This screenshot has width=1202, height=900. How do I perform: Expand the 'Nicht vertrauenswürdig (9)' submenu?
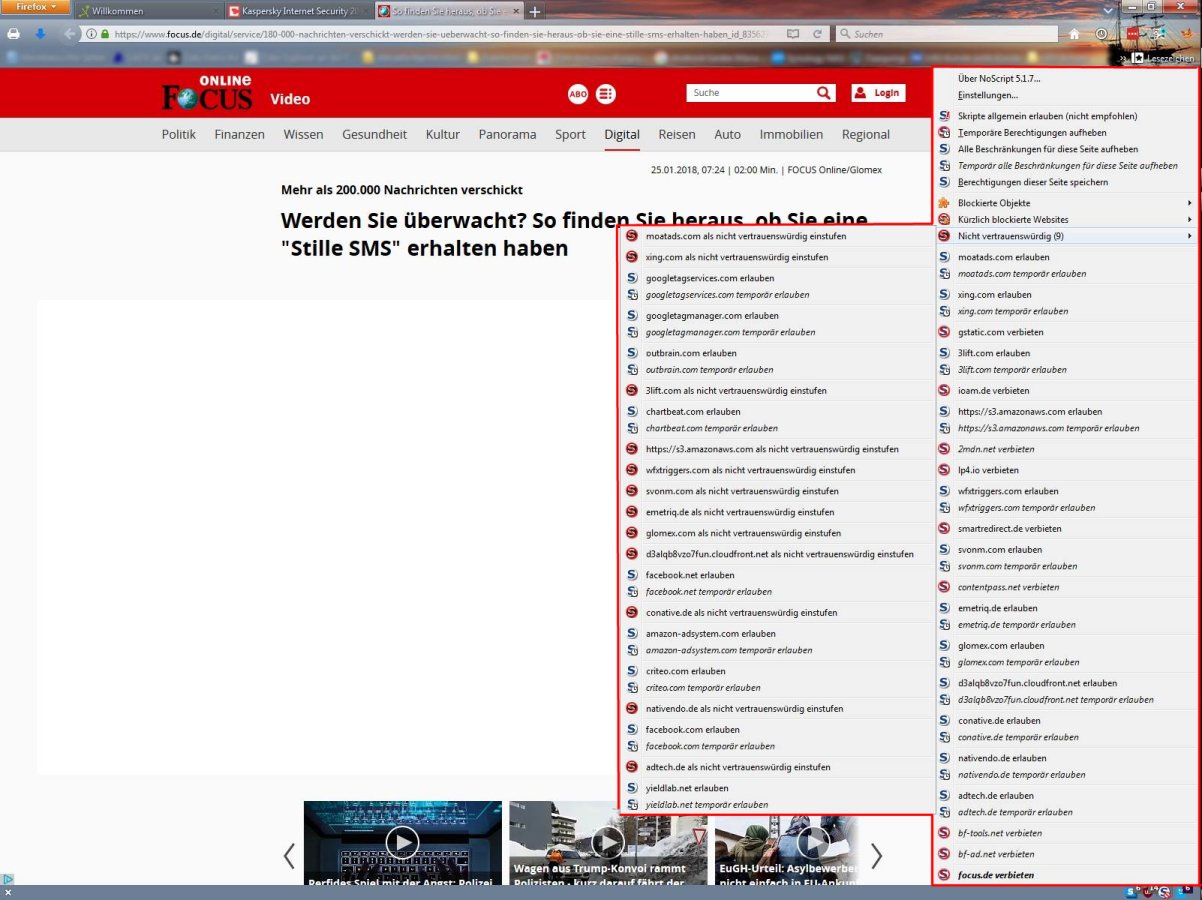coord(1015,235)
